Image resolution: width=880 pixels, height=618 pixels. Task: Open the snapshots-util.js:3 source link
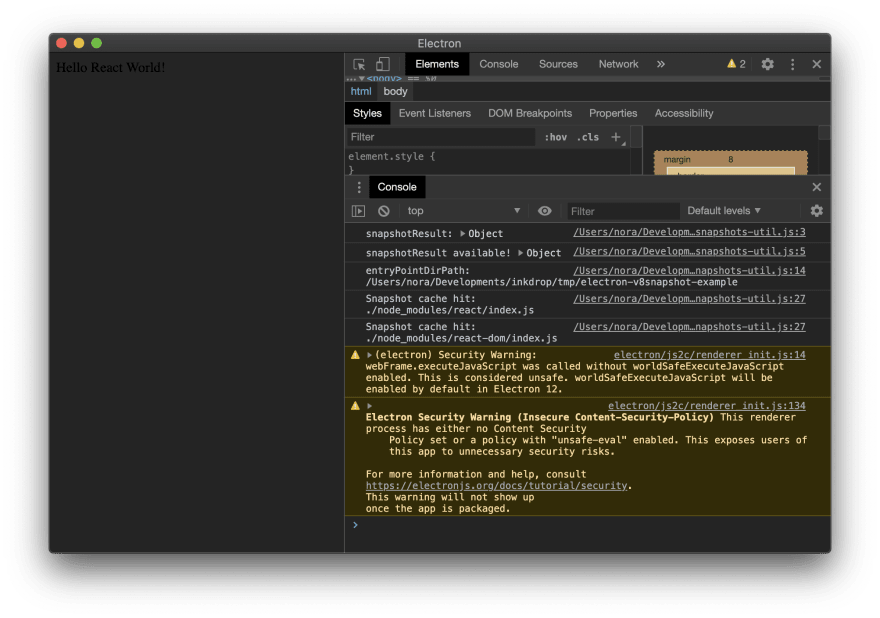pyautogui.click(x=689, y=232)
